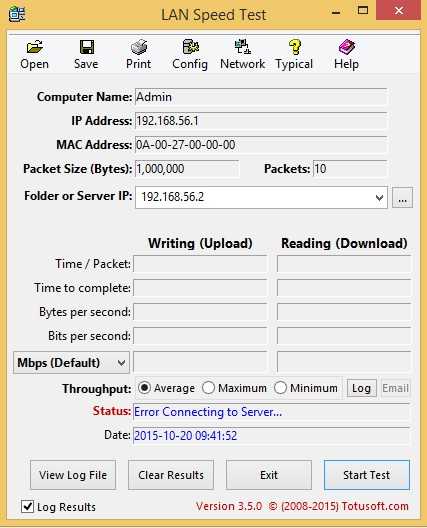Viewport: 427px width, 528px height.
Task: Select the Maximum throughput radio button
Action: click(208, 388)
